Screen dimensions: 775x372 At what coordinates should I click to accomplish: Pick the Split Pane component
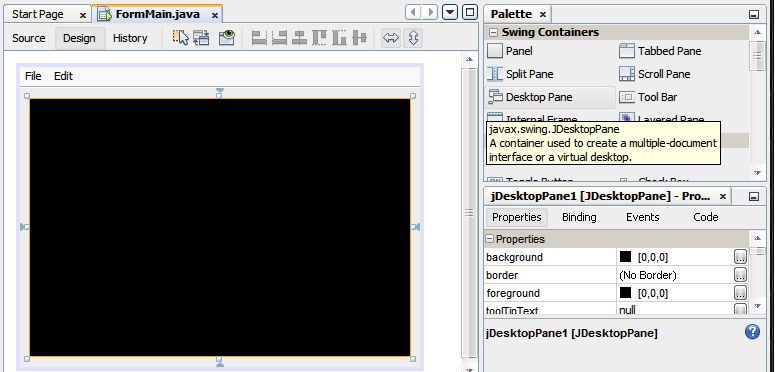tap(520, 74)
